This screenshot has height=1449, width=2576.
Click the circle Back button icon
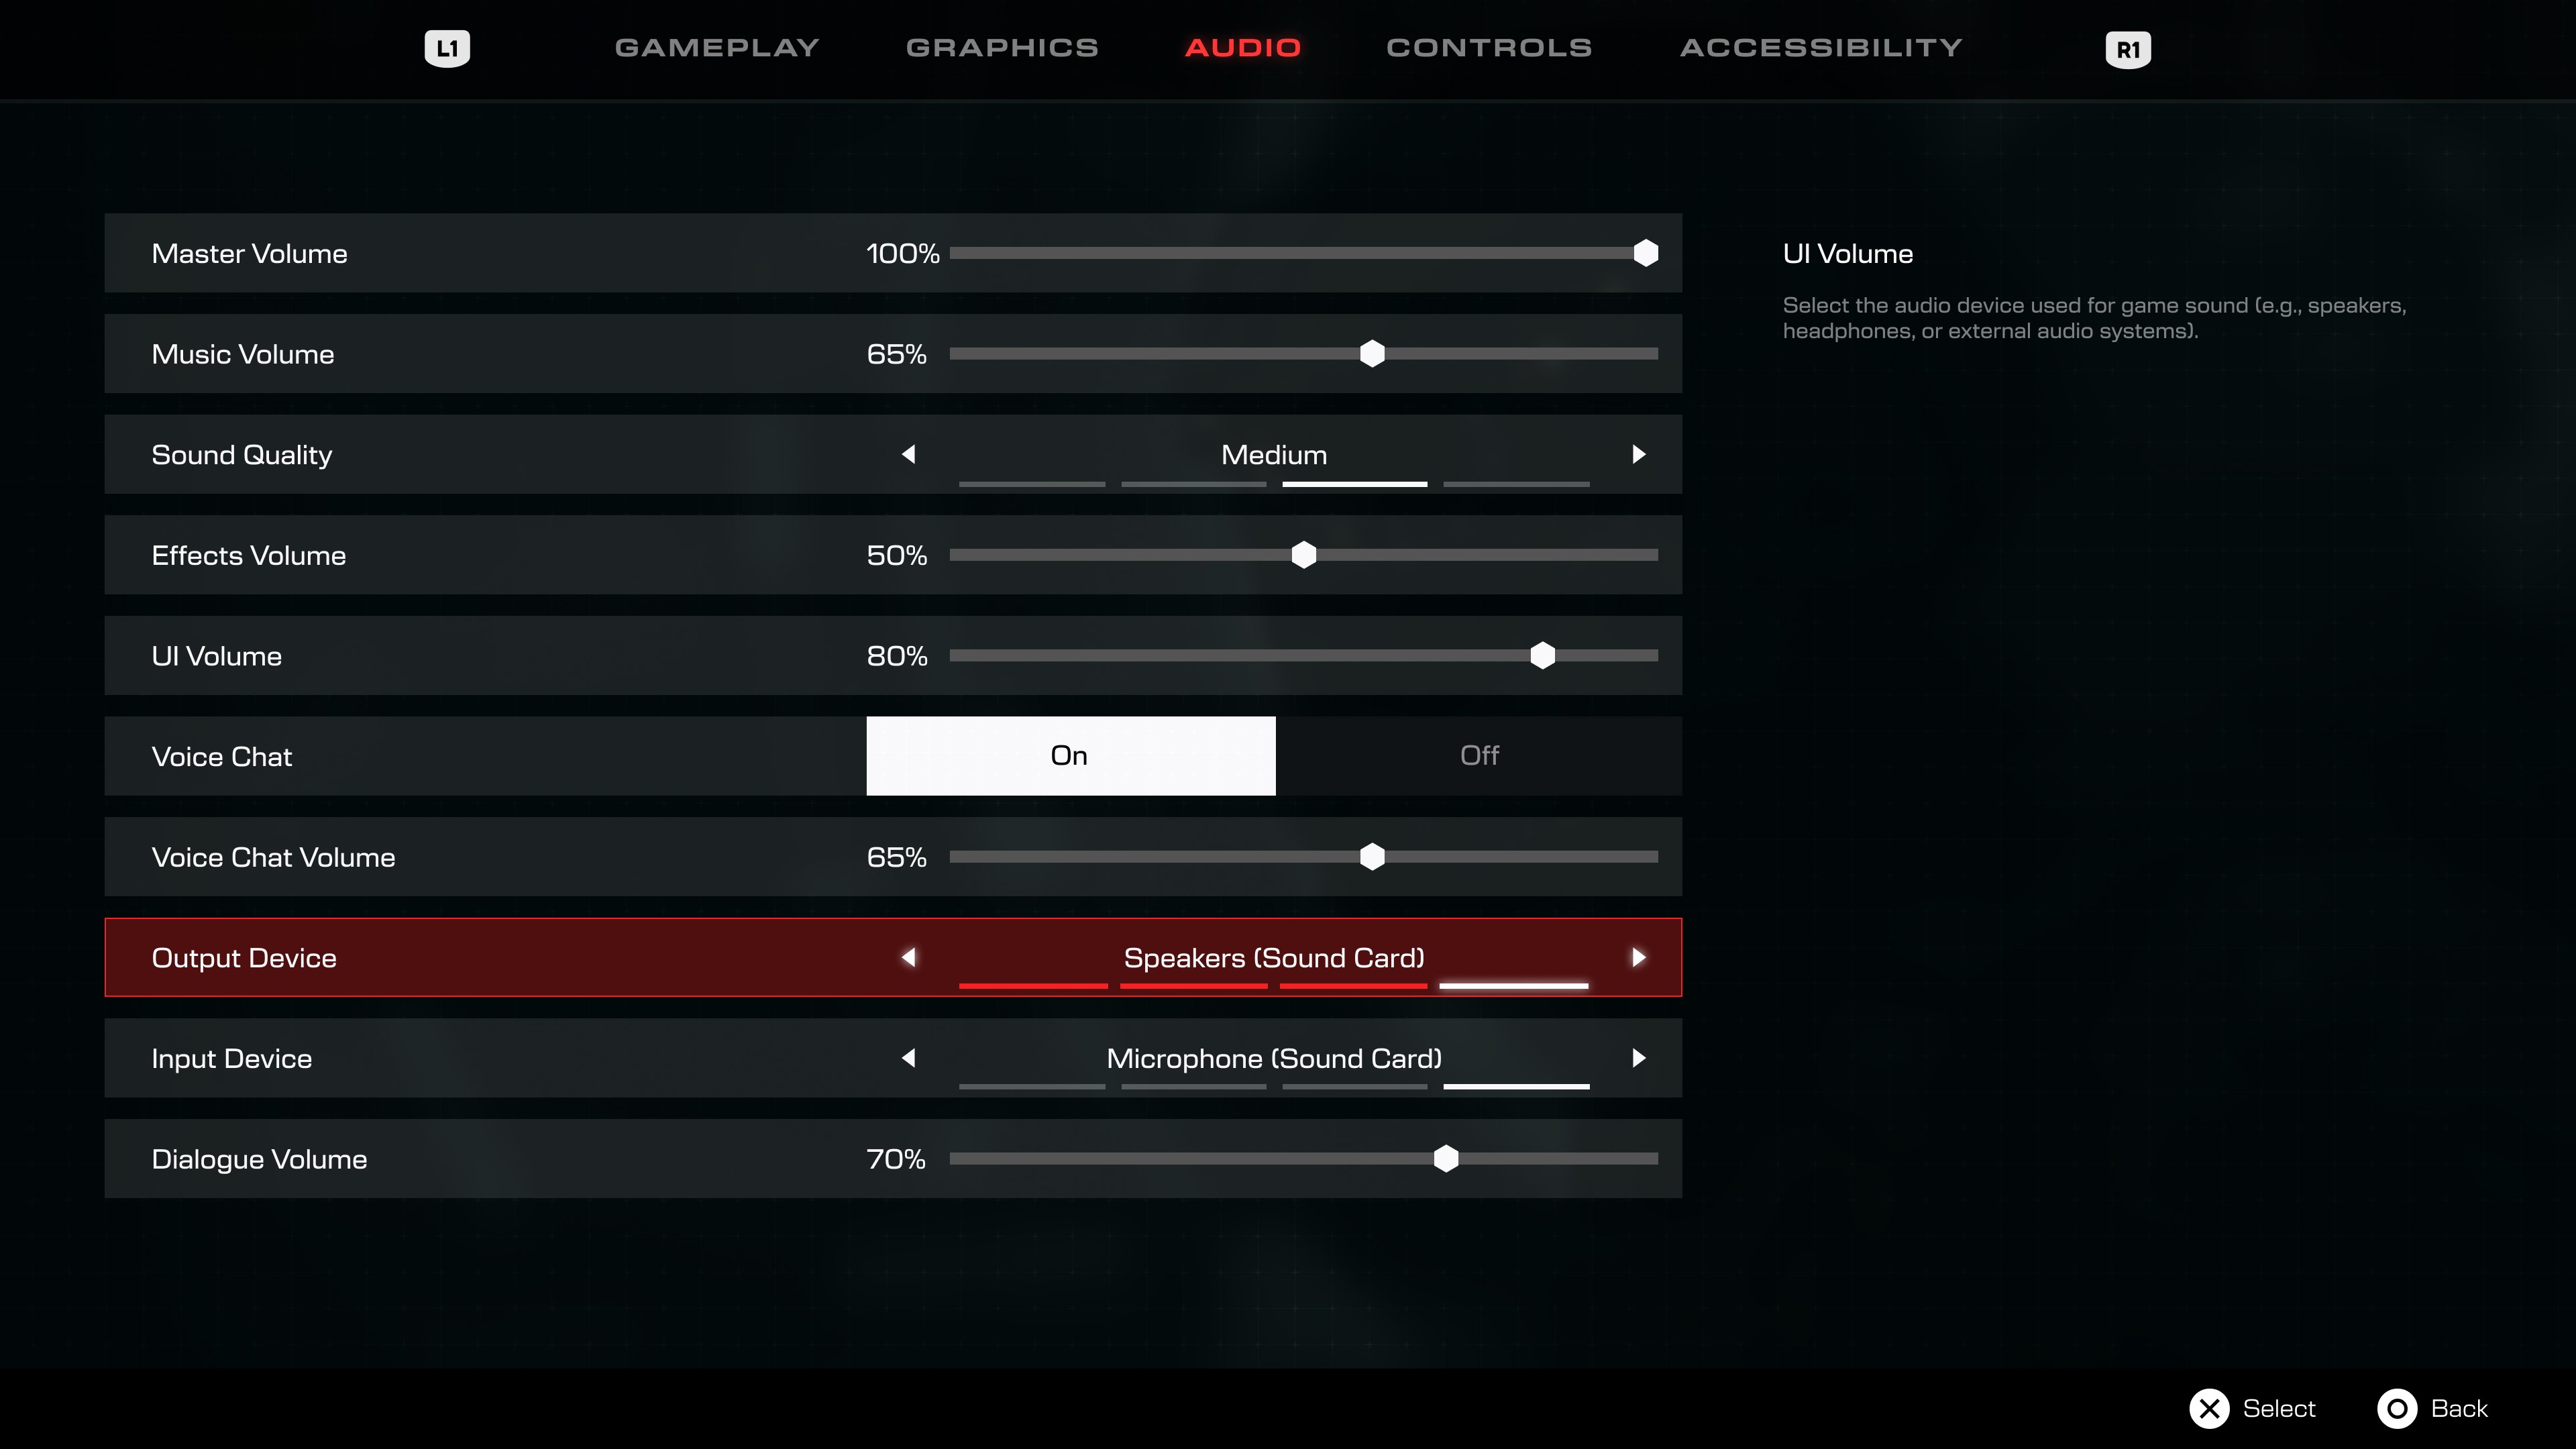[2397, 1408]
